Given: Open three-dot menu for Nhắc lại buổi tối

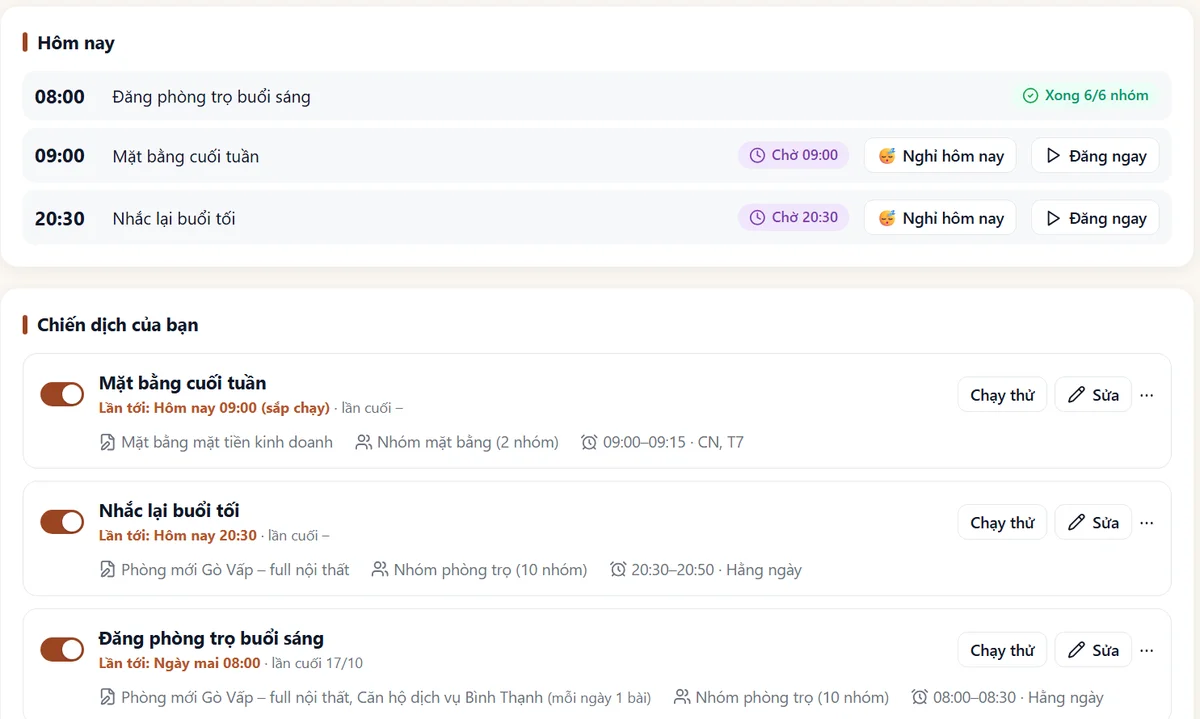Looking at the screenshot, I should (x=1147, y=522).
